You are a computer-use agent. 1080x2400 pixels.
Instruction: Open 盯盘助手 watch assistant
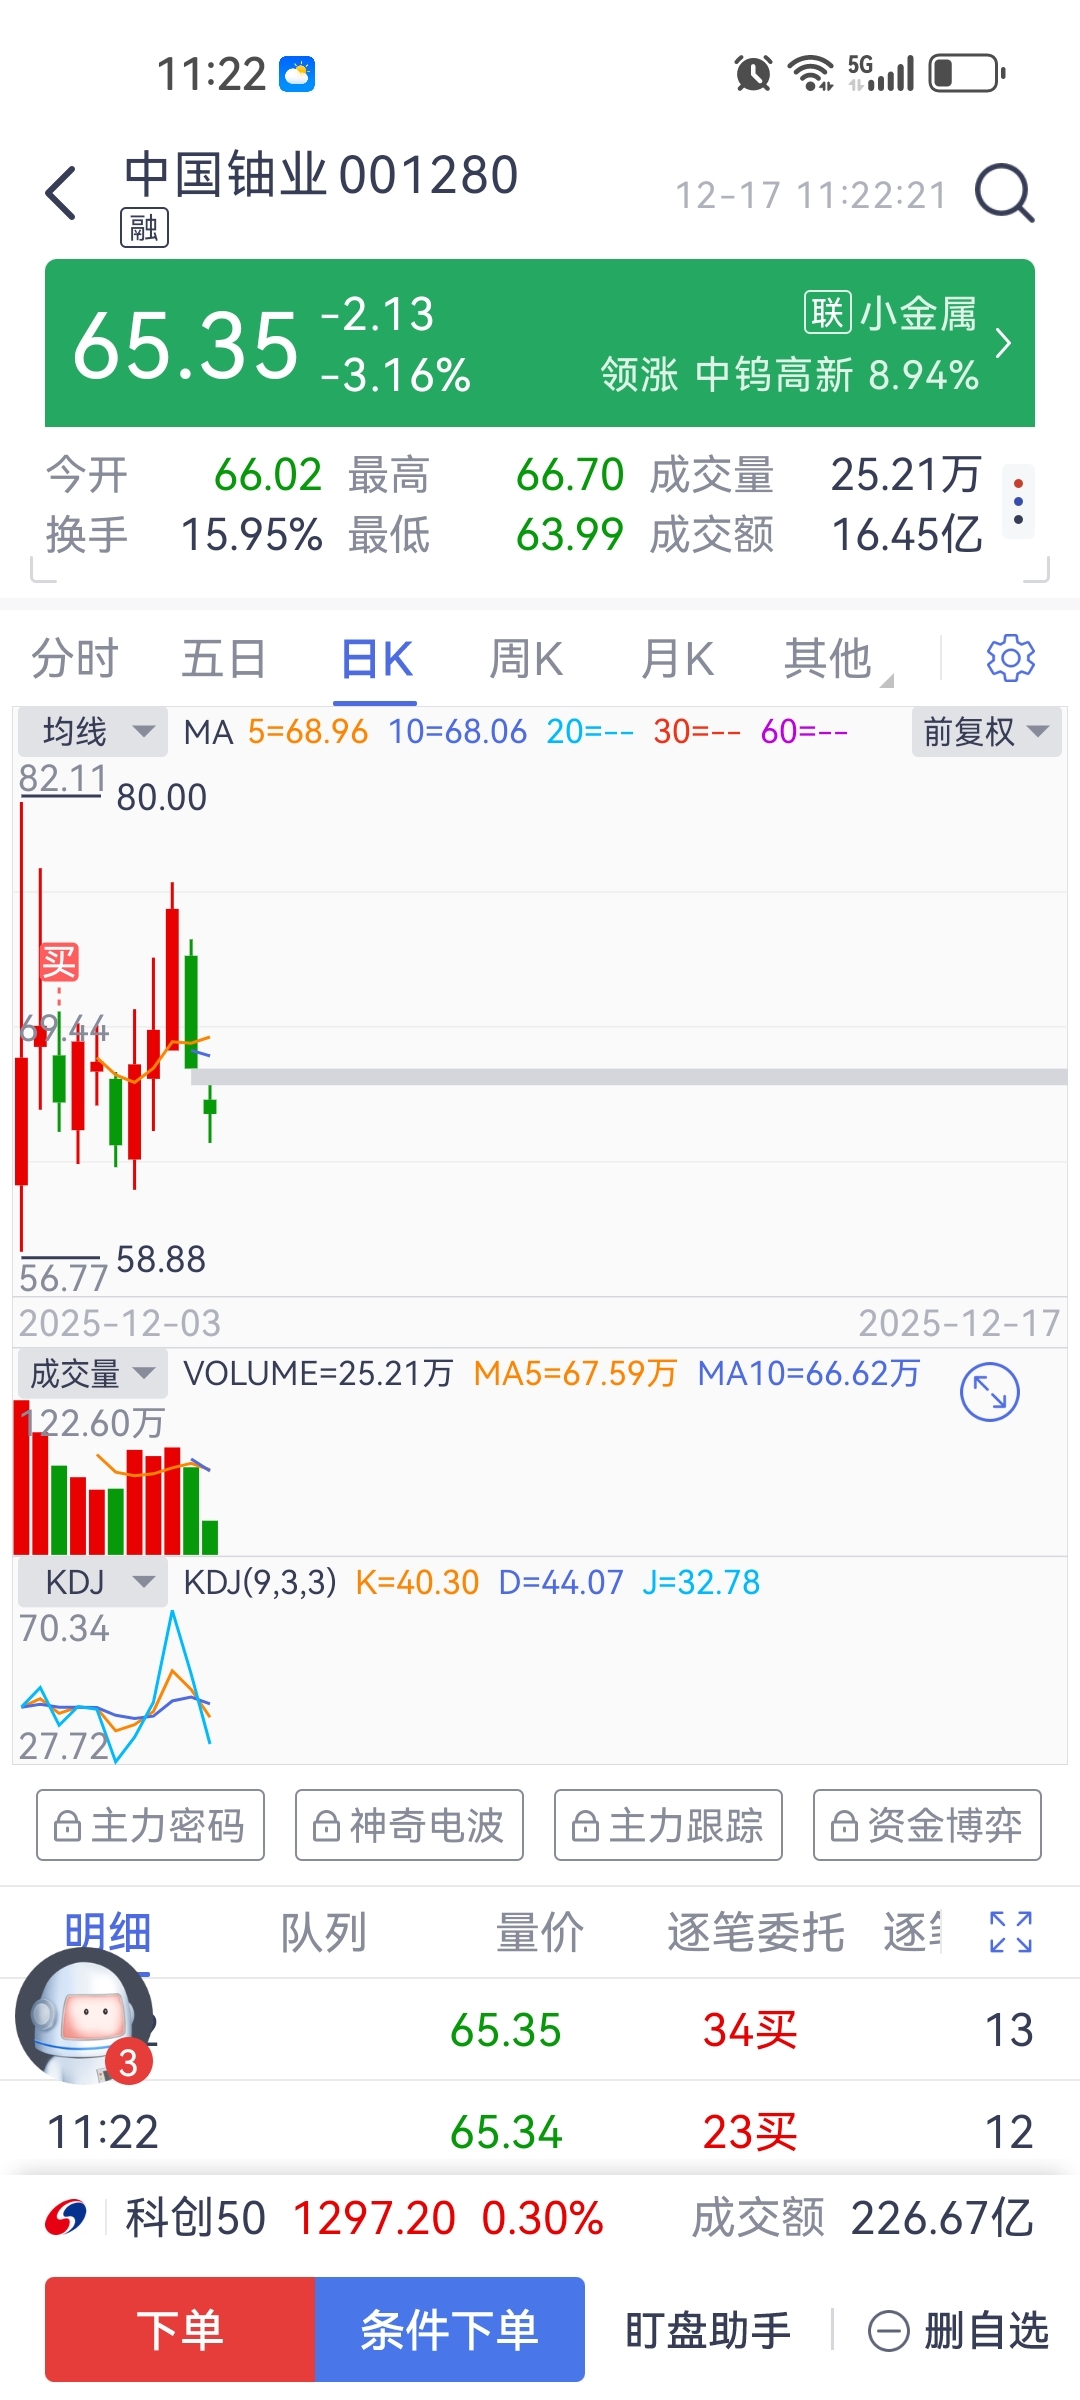click(708, 2330)
